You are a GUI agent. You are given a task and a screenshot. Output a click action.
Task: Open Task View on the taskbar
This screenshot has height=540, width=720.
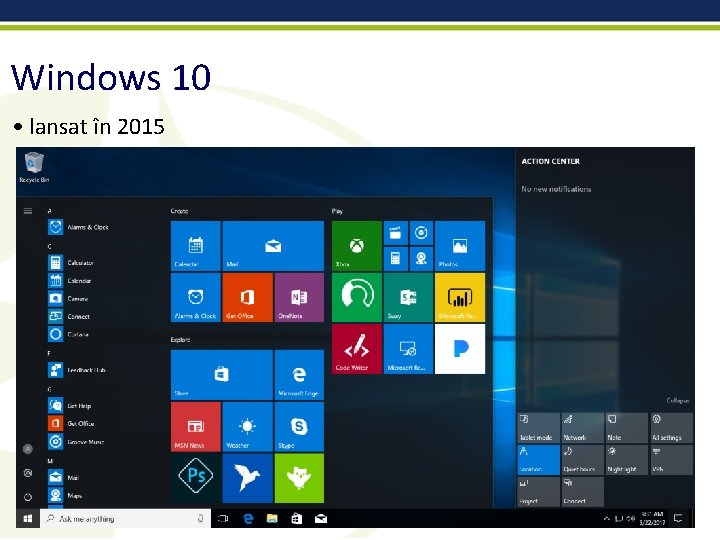223,518
